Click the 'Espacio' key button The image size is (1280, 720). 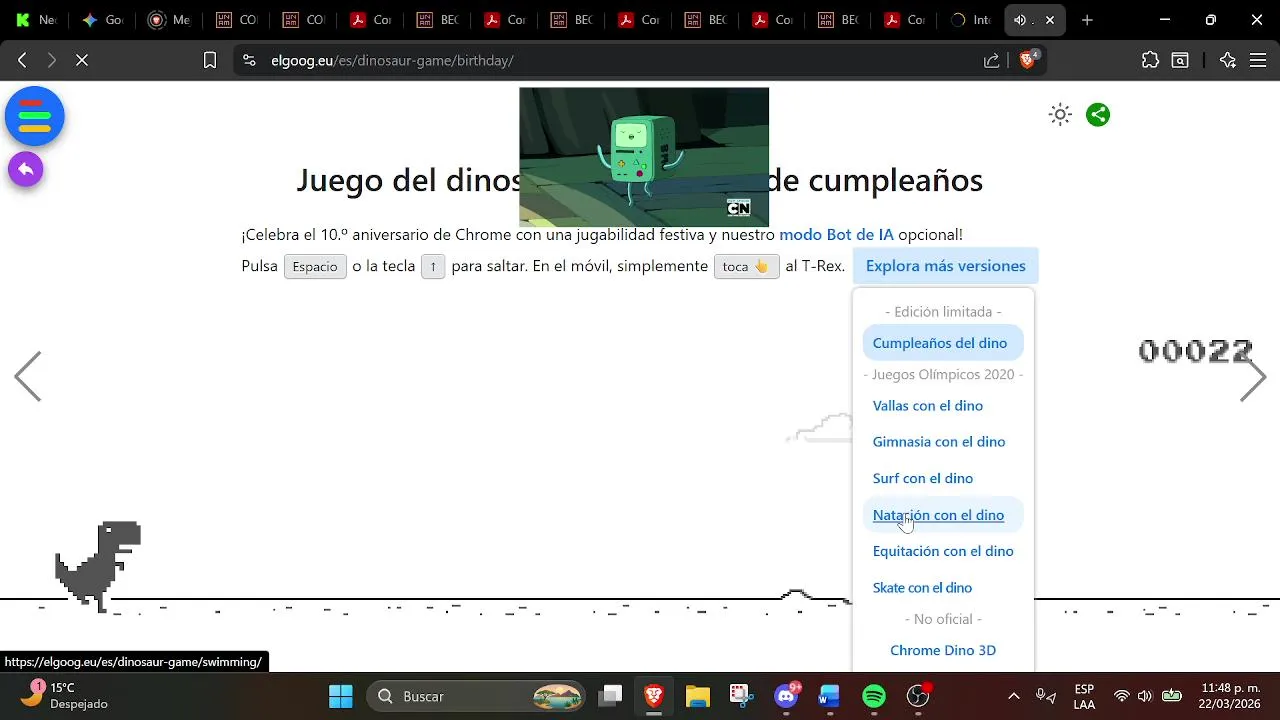[315, 267]
